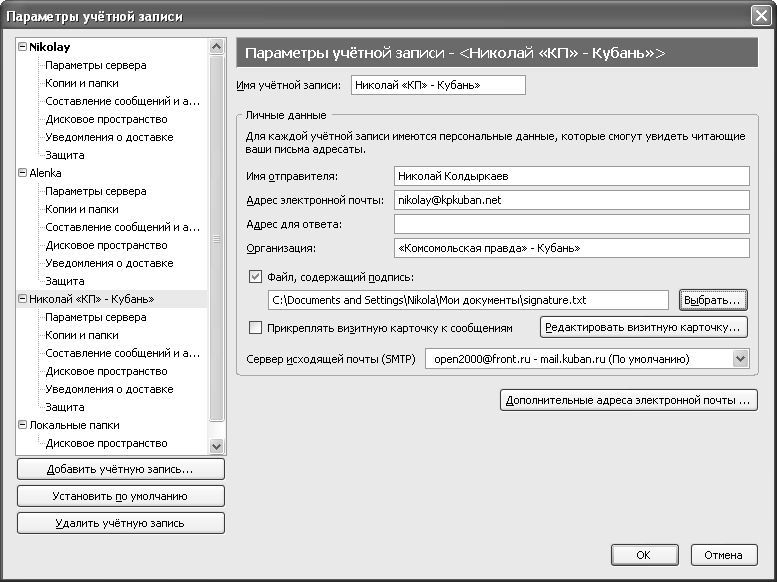
Task: Collapse the Nikolay account tree node
Action: [22, 47]
